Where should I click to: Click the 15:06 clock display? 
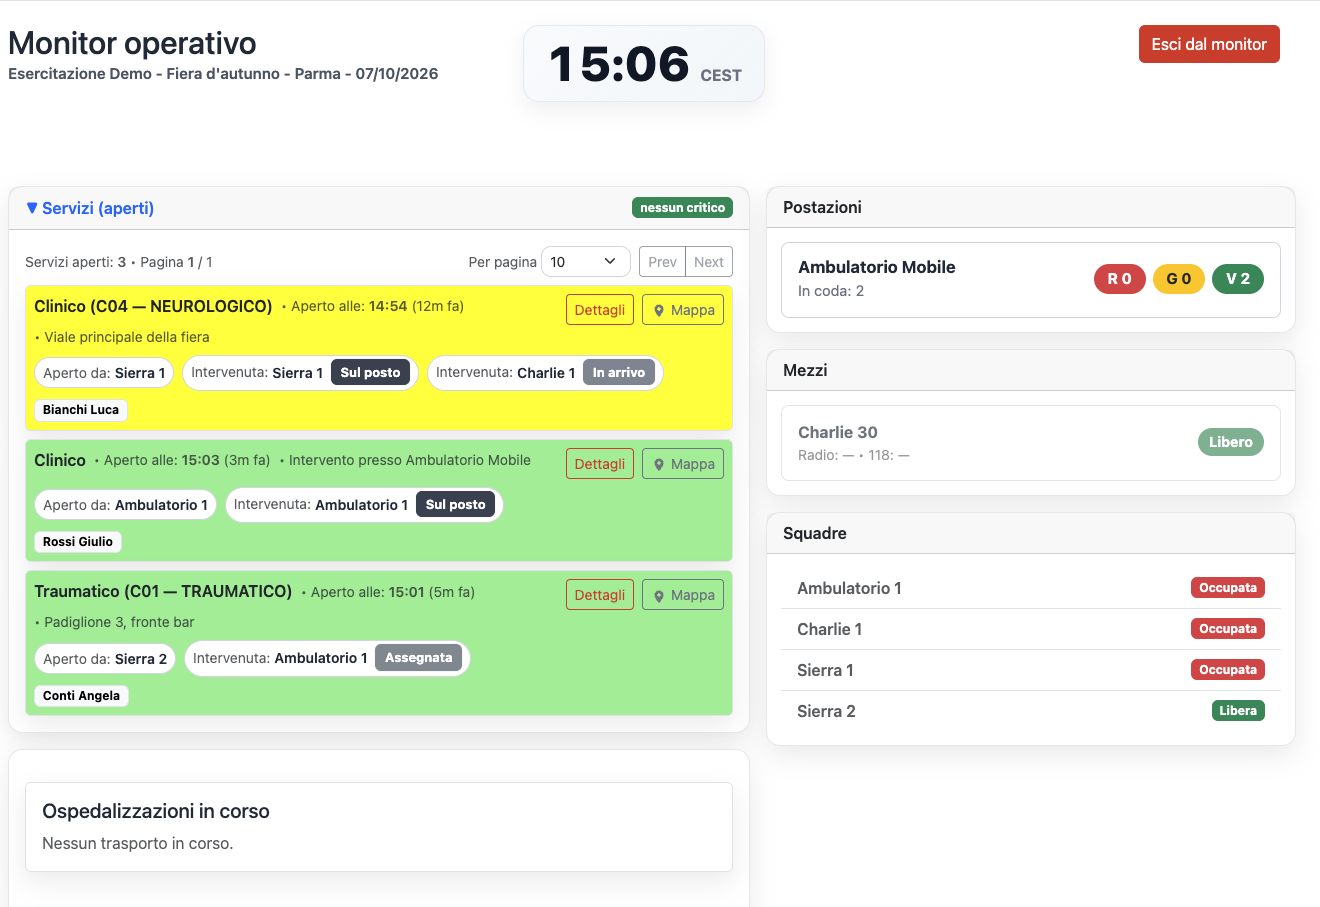(644, 64)
